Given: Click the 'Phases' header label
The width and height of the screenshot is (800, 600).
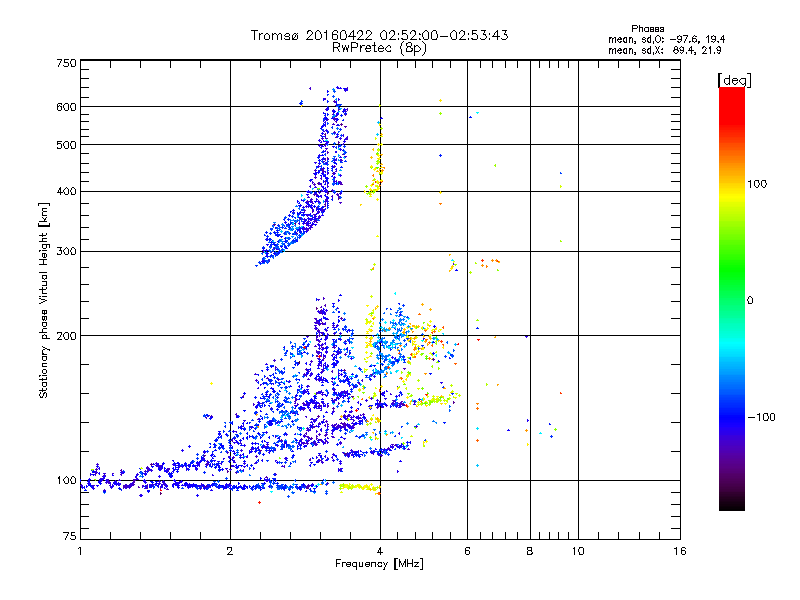Looking at the screenshot, I should 647,29.
